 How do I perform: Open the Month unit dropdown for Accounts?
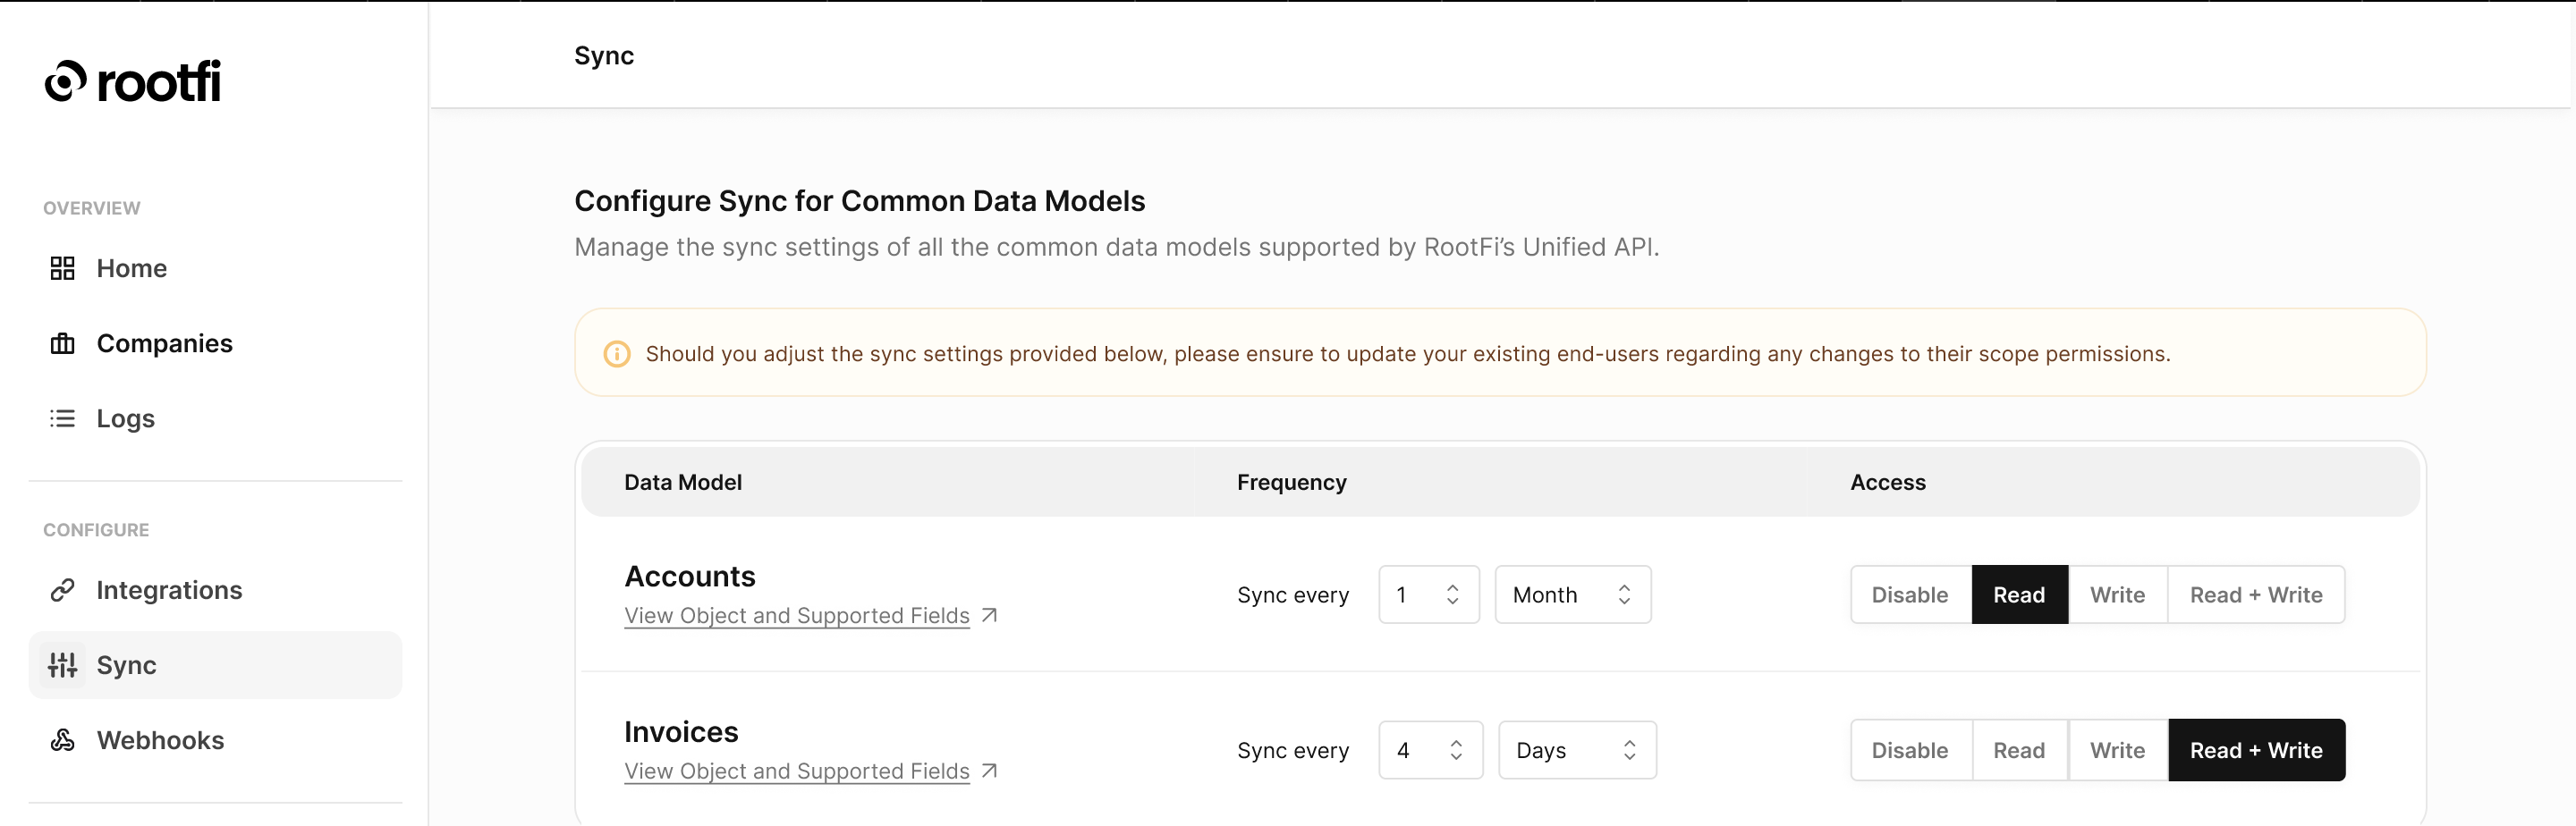[x=1572, y=595]
